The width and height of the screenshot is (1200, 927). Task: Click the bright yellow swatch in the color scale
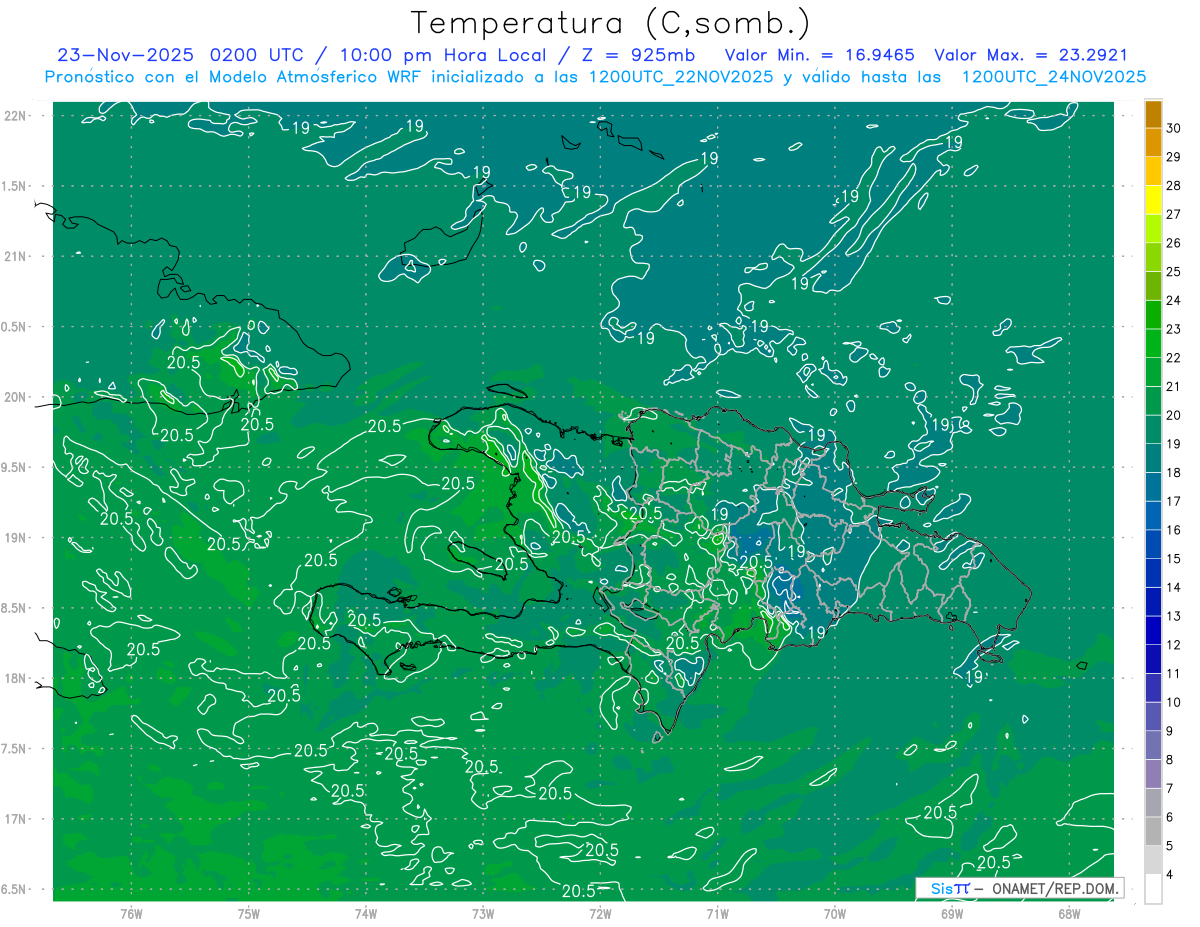(x=1153, y=200)
